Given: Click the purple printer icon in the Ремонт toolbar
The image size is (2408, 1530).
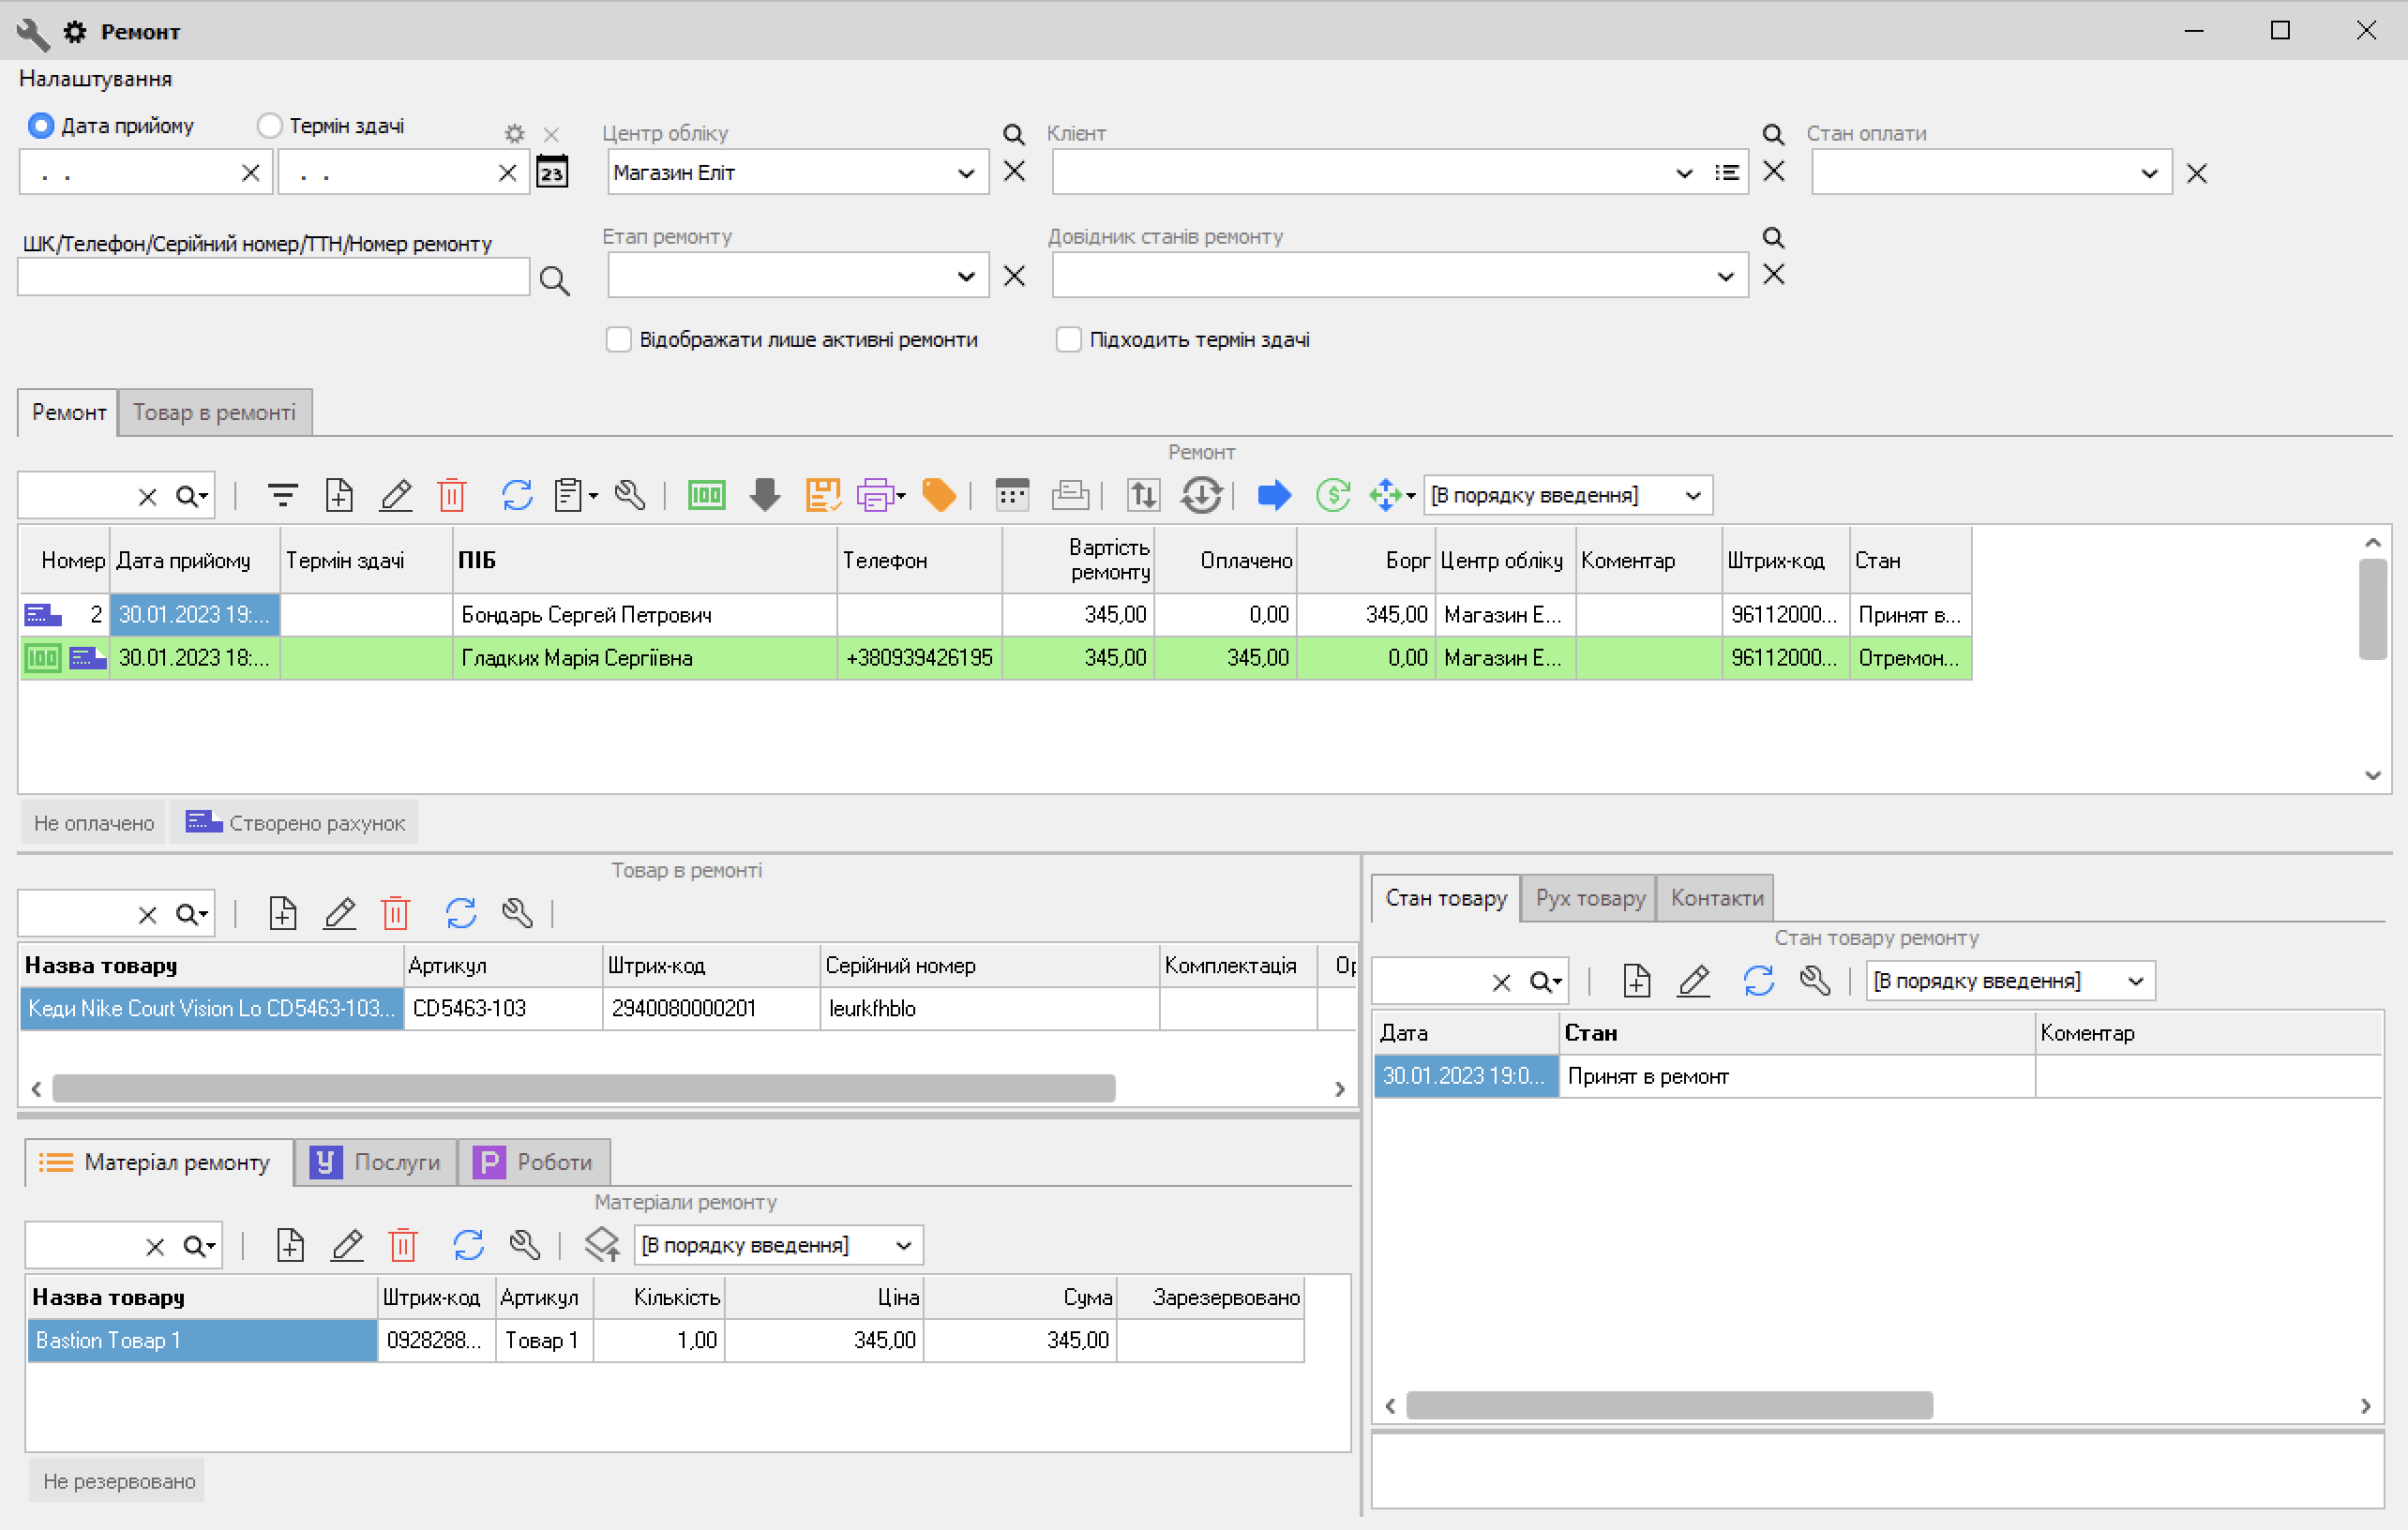Looking at the screenshot, I should tap(874, 495).
